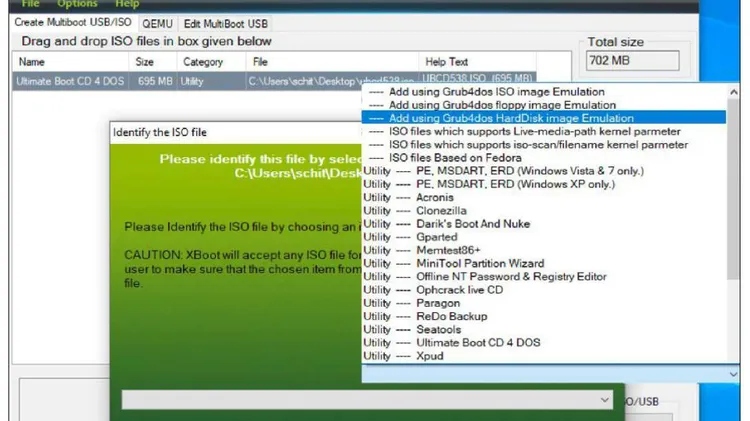
Task: Choose Add using Grub4dos ISO image Emulation
Action: click(543, 92)
